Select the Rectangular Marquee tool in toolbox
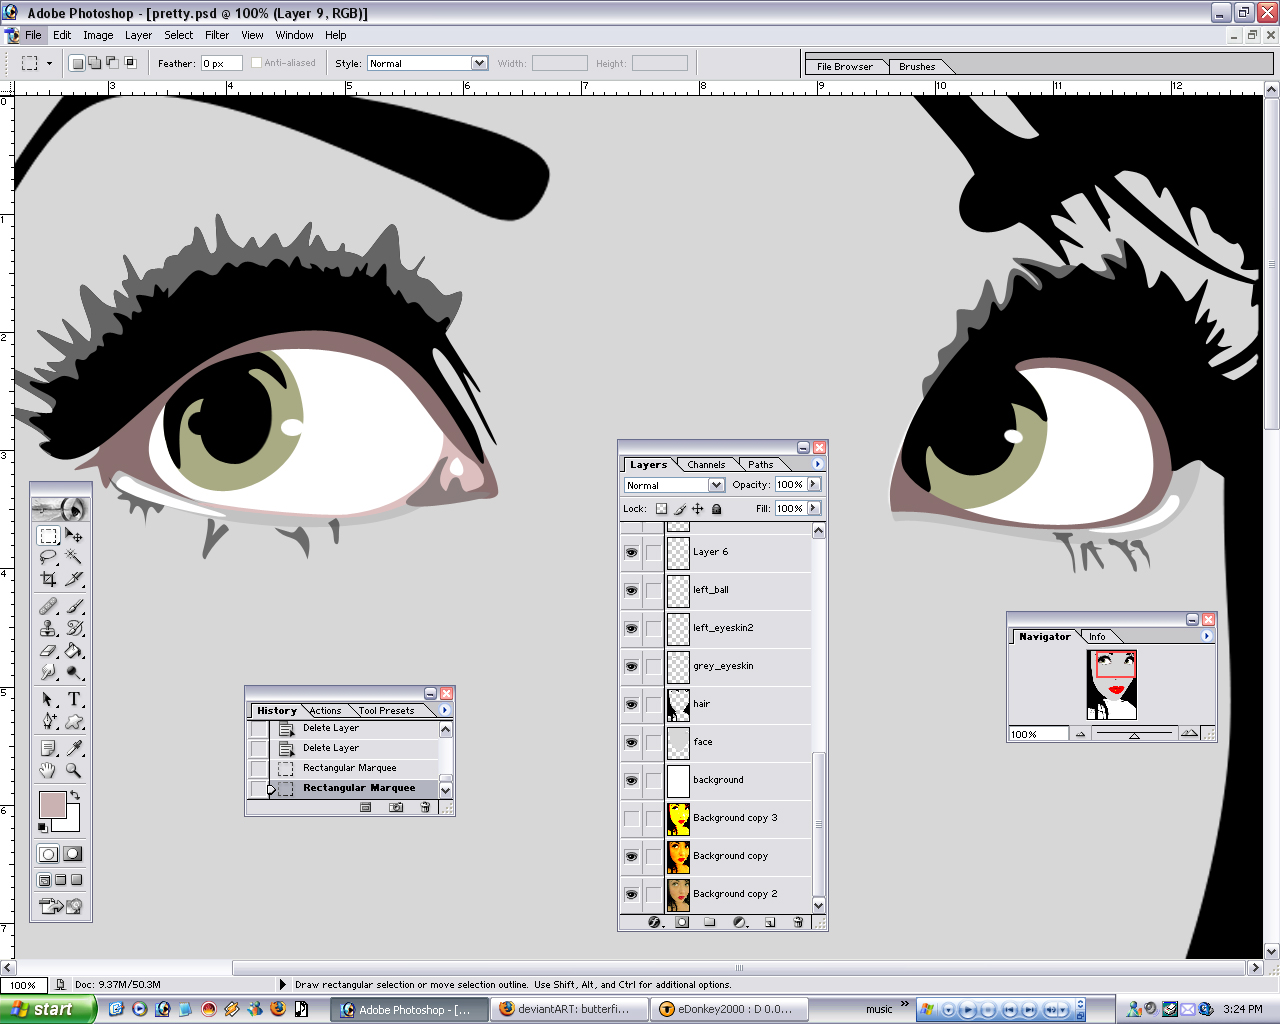The height and width of the screenshot is (1024, 1280). (x=48, y=536)
